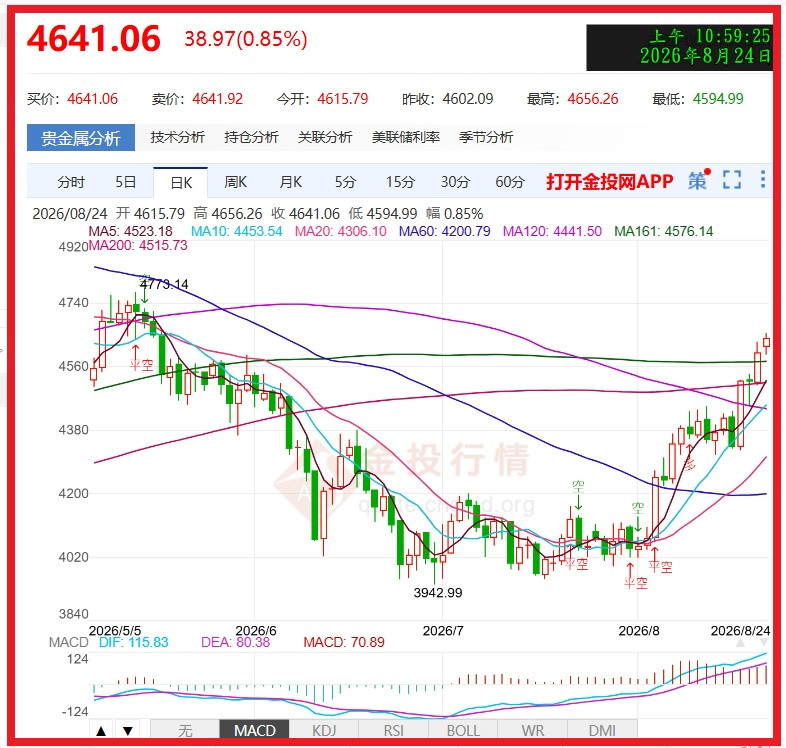Click the DIF: 115.83 label
786x748 pixels.
133,642
